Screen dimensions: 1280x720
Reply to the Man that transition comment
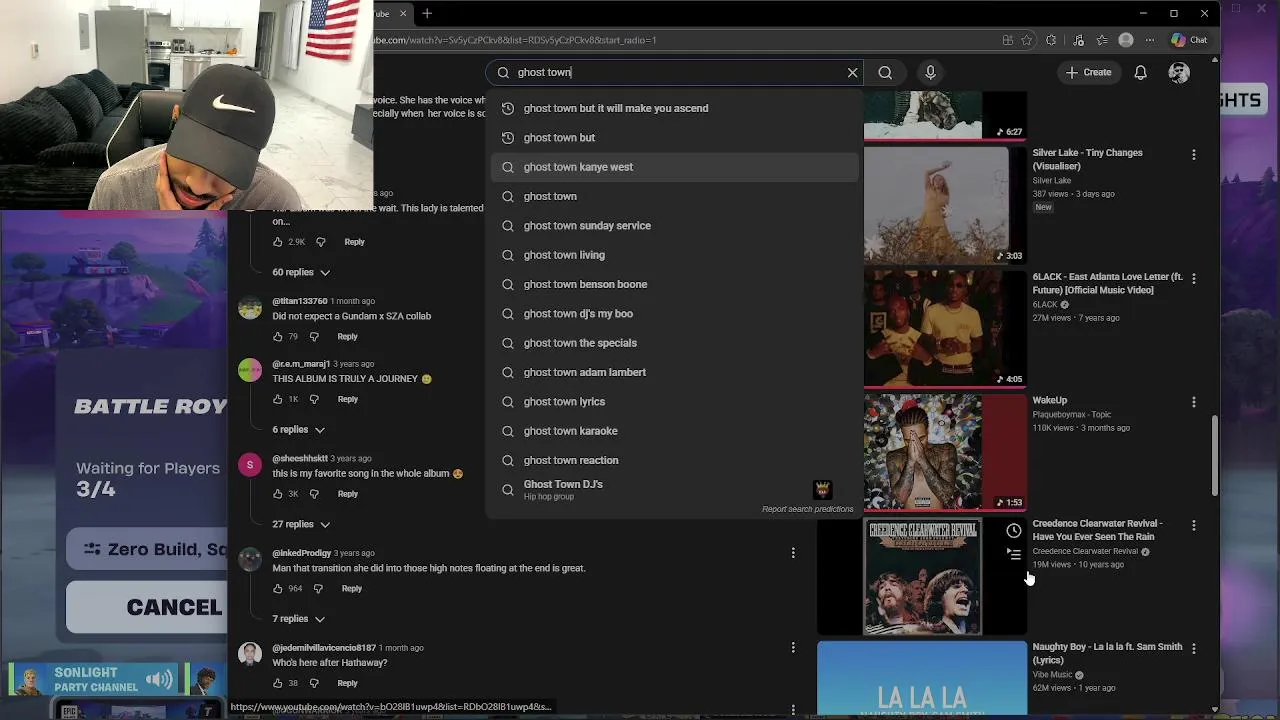[x=351, y=588]
